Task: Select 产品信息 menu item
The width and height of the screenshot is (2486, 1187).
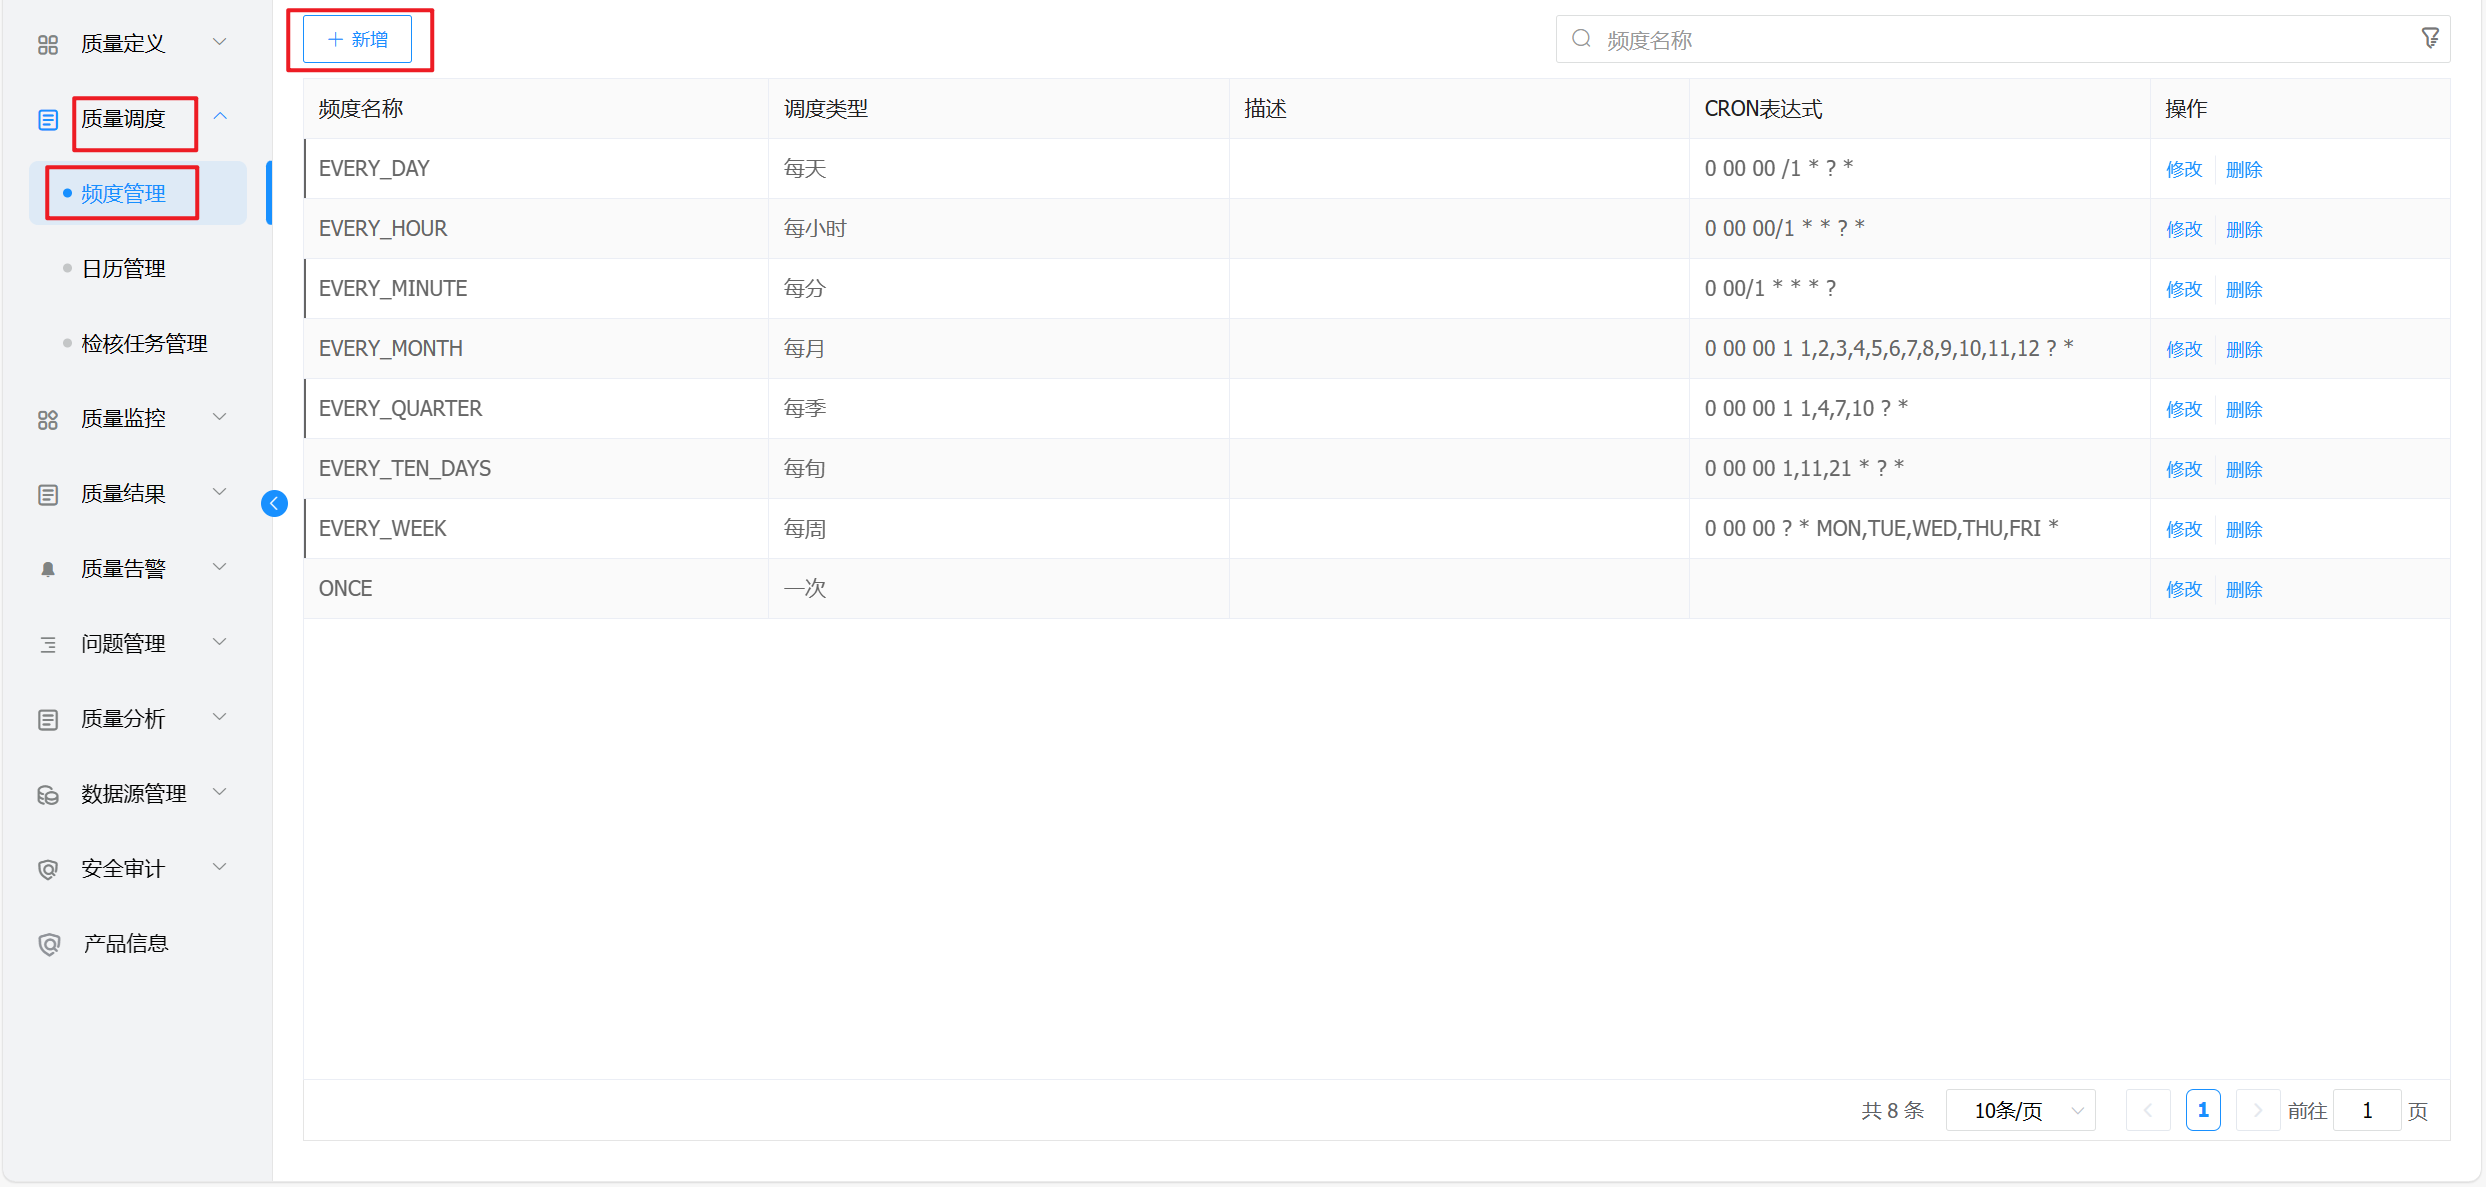Action: 125,944
